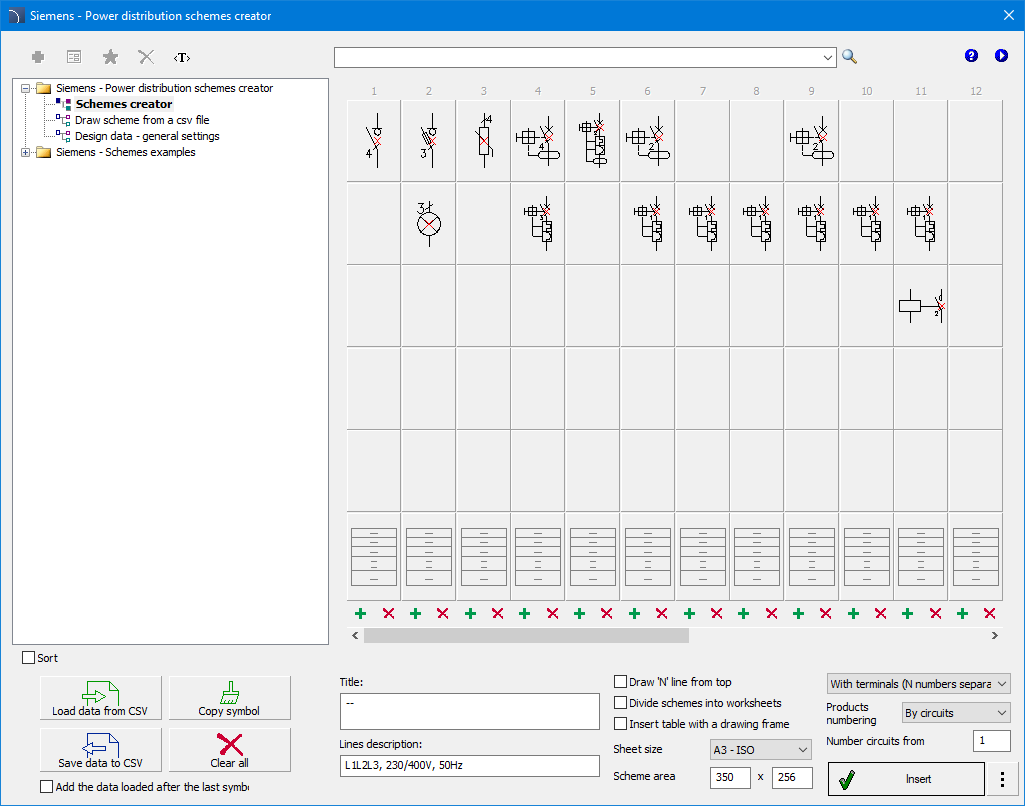Select Siemens - Schemes examples tree item
The width and height of the screenshot is (1025, 806).
(126, 152)
